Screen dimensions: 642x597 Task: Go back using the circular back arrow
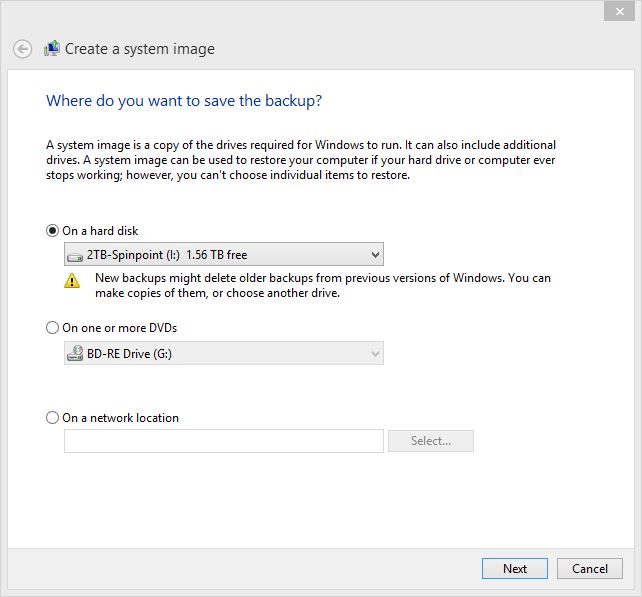pyautogui.click(x=22, y=49)
